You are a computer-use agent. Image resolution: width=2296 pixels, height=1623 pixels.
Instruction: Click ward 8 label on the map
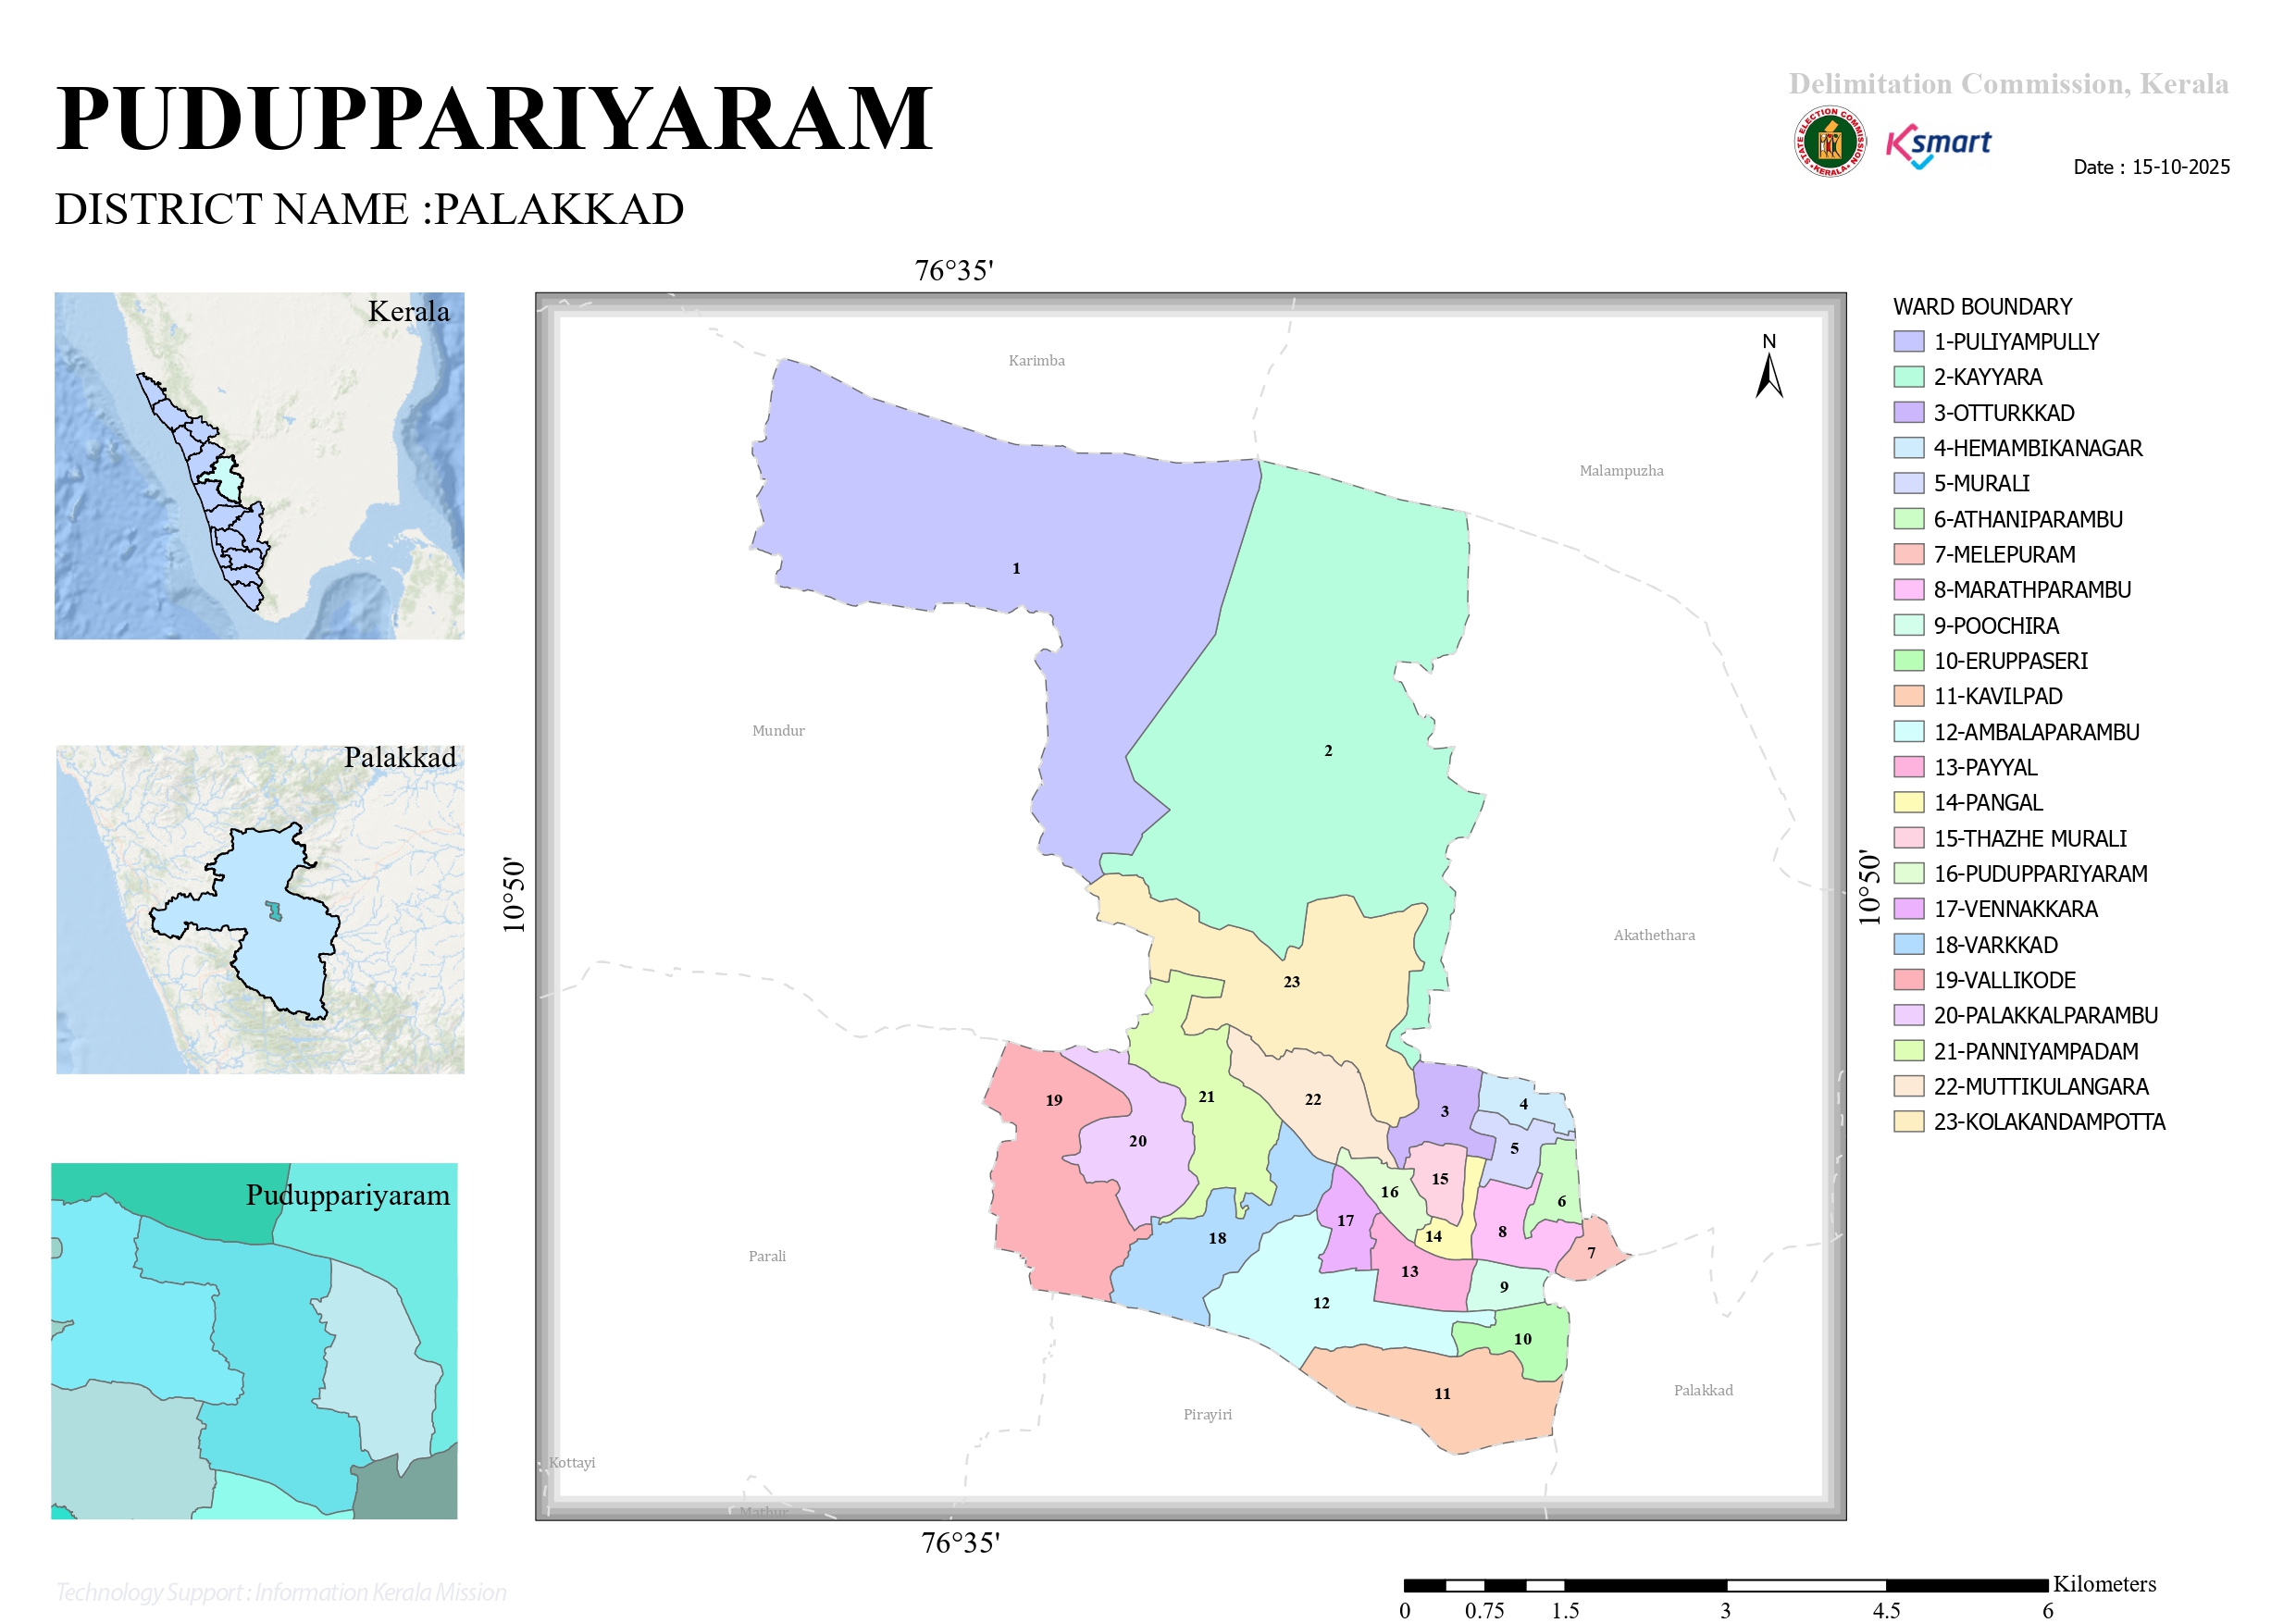coord(1502,1232)
